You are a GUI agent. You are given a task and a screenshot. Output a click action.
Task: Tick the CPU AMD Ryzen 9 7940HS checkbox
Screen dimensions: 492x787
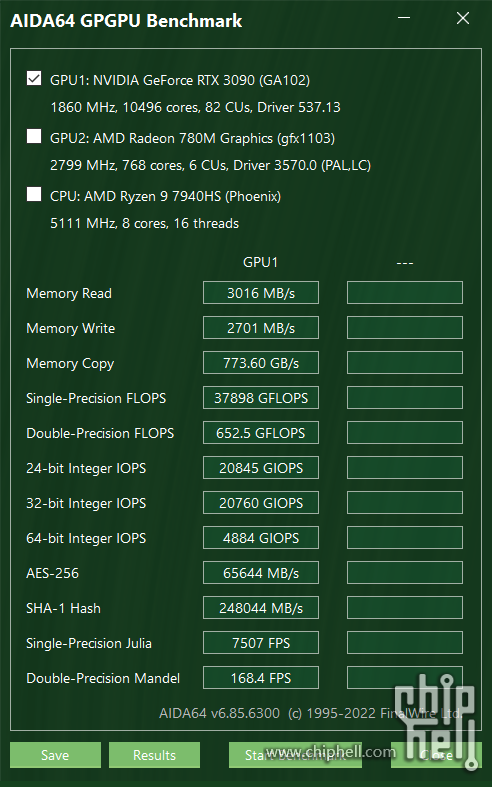34,195
